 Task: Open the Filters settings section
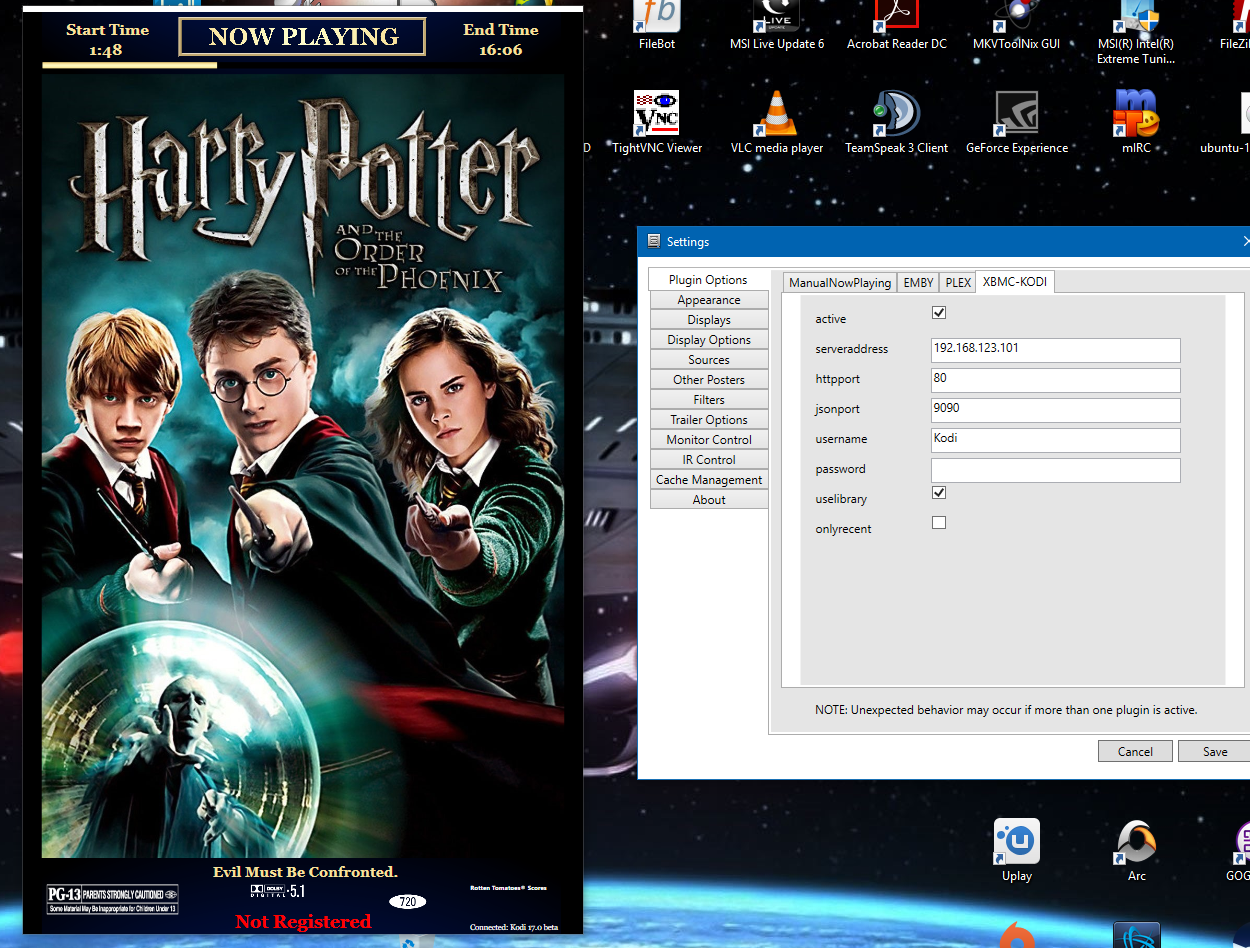(x=709, y=400)
